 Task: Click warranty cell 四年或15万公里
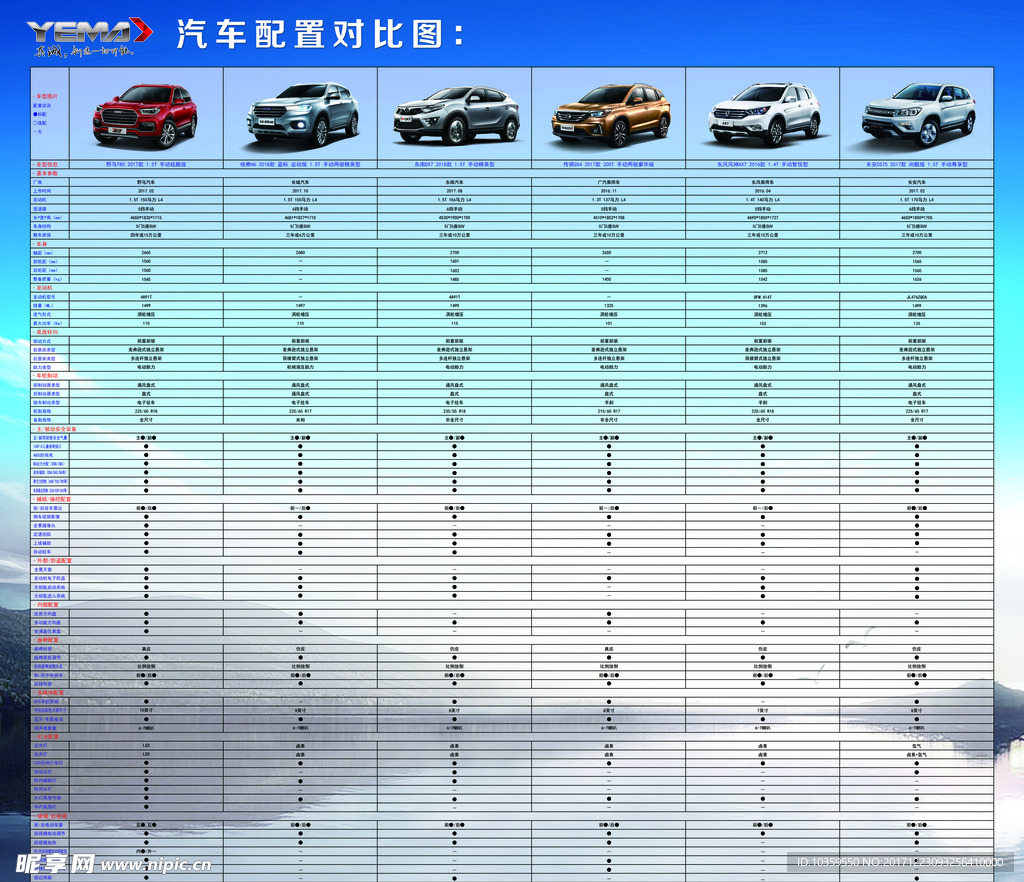(146, 235)
